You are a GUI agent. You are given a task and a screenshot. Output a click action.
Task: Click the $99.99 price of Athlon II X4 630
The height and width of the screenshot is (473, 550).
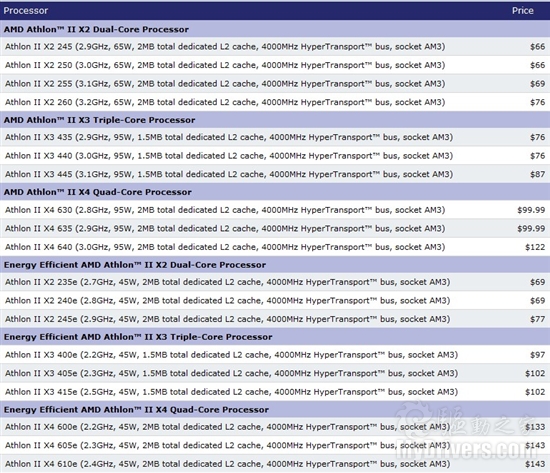pos(531,210)
